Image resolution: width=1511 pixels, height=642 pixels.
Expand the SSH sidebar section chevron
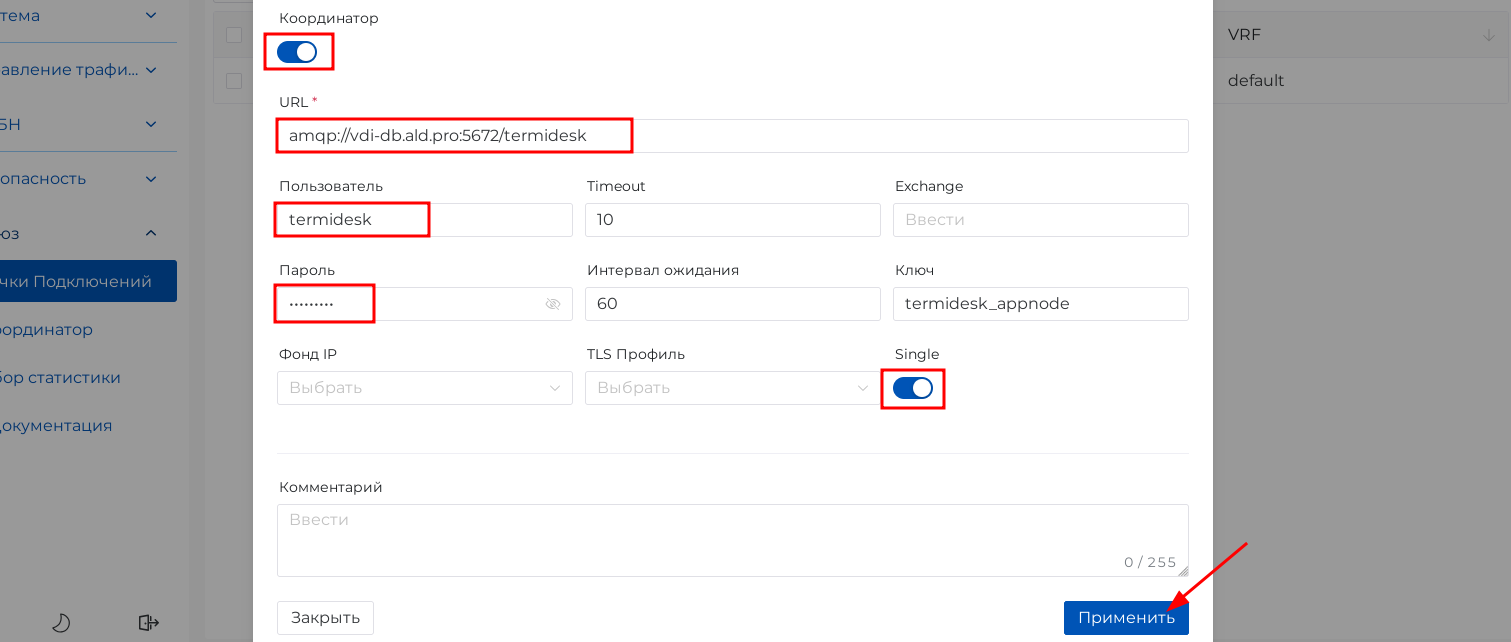click(151, 124)
